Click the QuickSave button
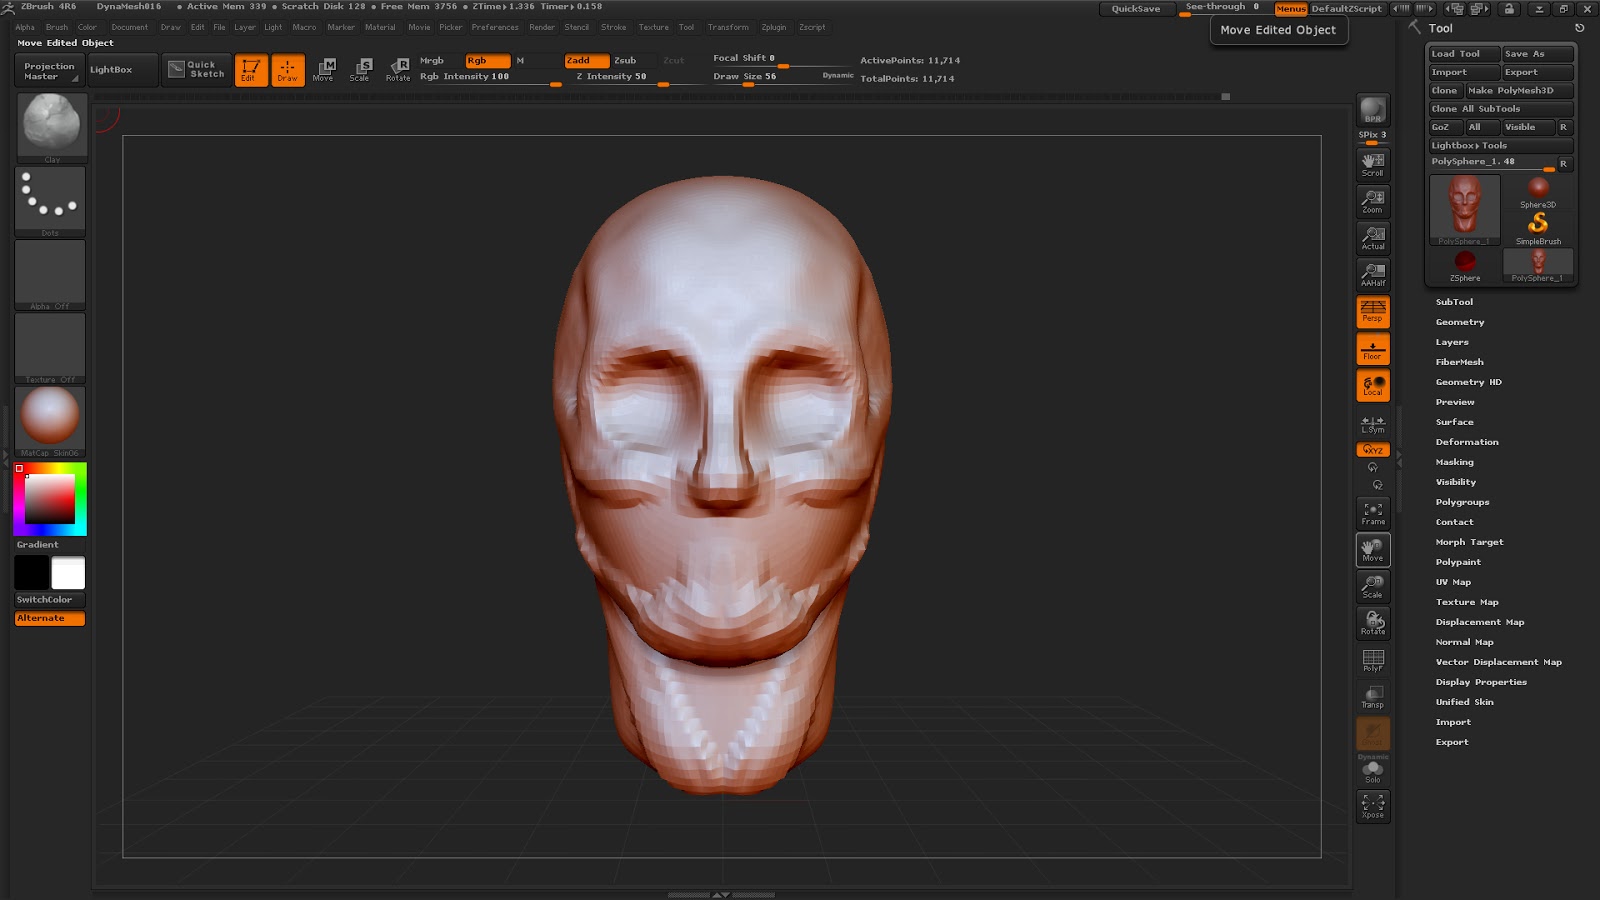Screen dimensions: 1600x900 coord(1136,9)
